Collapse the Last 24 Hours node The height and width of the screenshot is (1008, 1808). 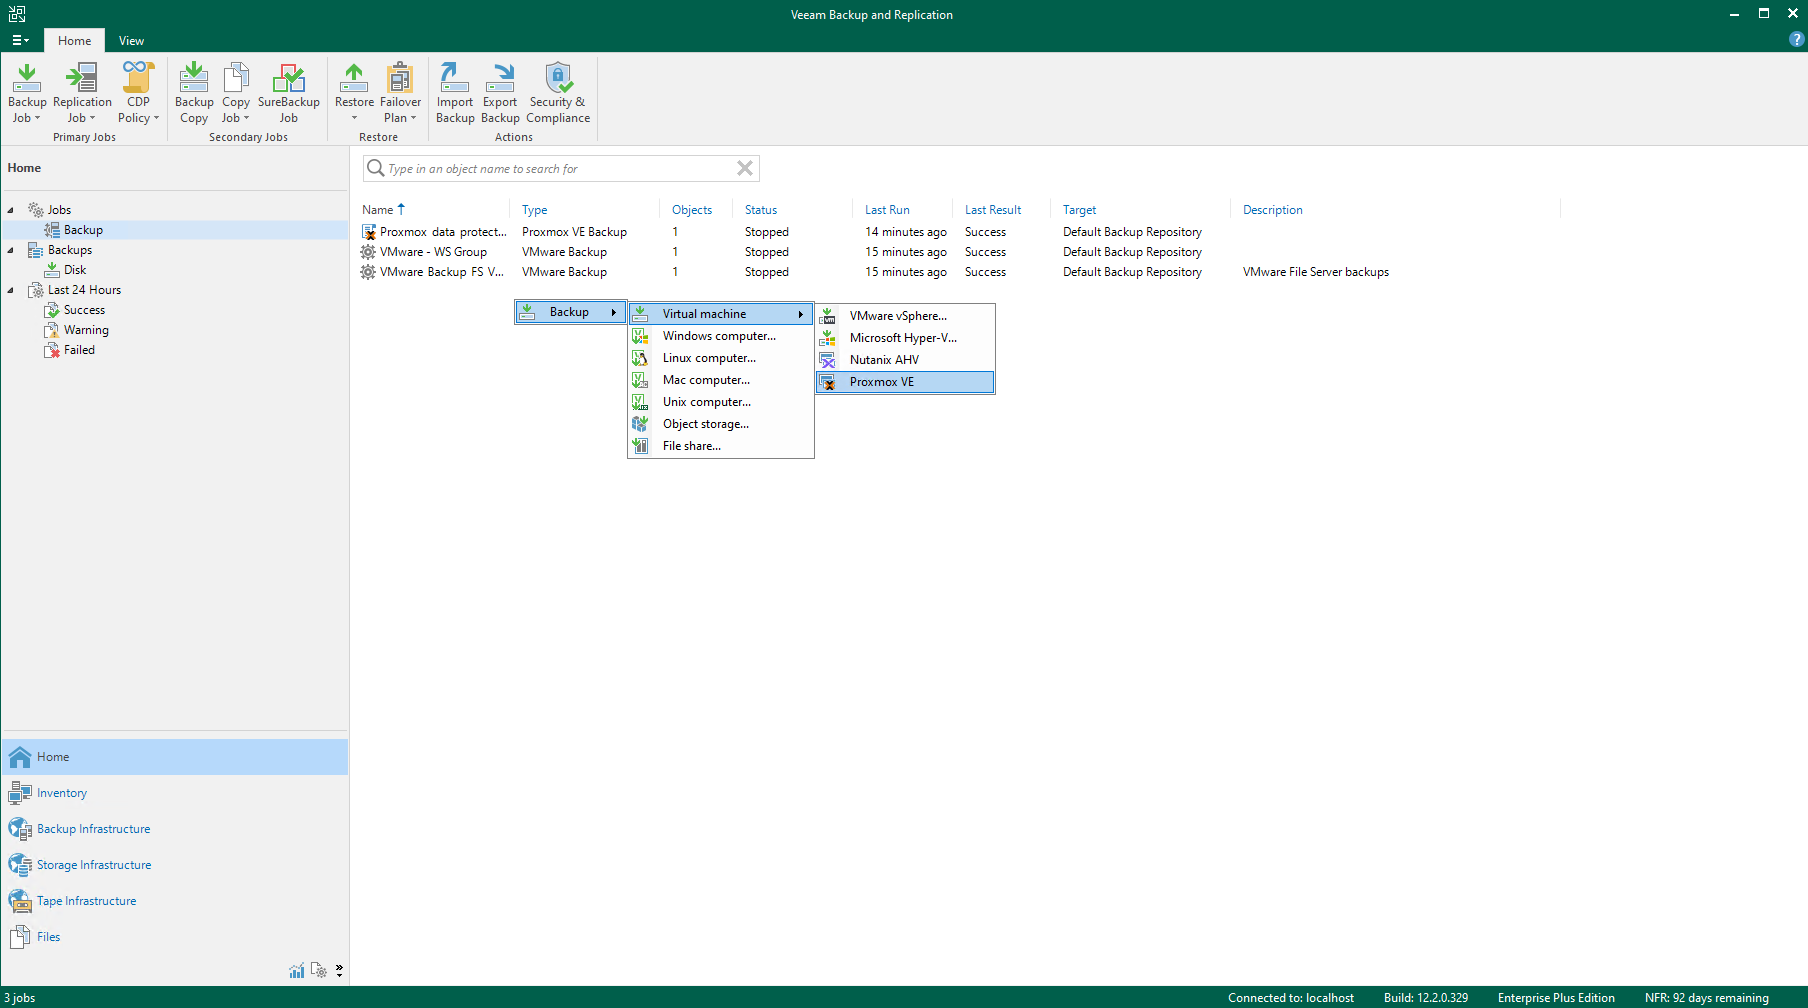click(11, 290)
